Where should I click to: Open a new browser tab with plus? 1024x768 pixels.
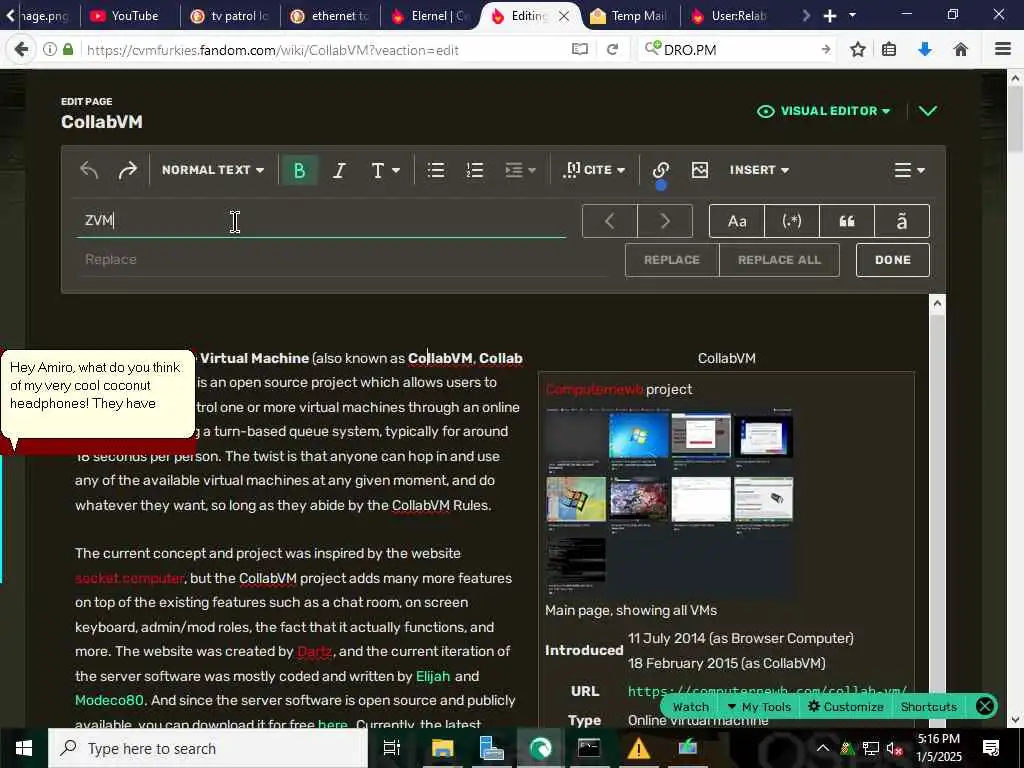829,16
